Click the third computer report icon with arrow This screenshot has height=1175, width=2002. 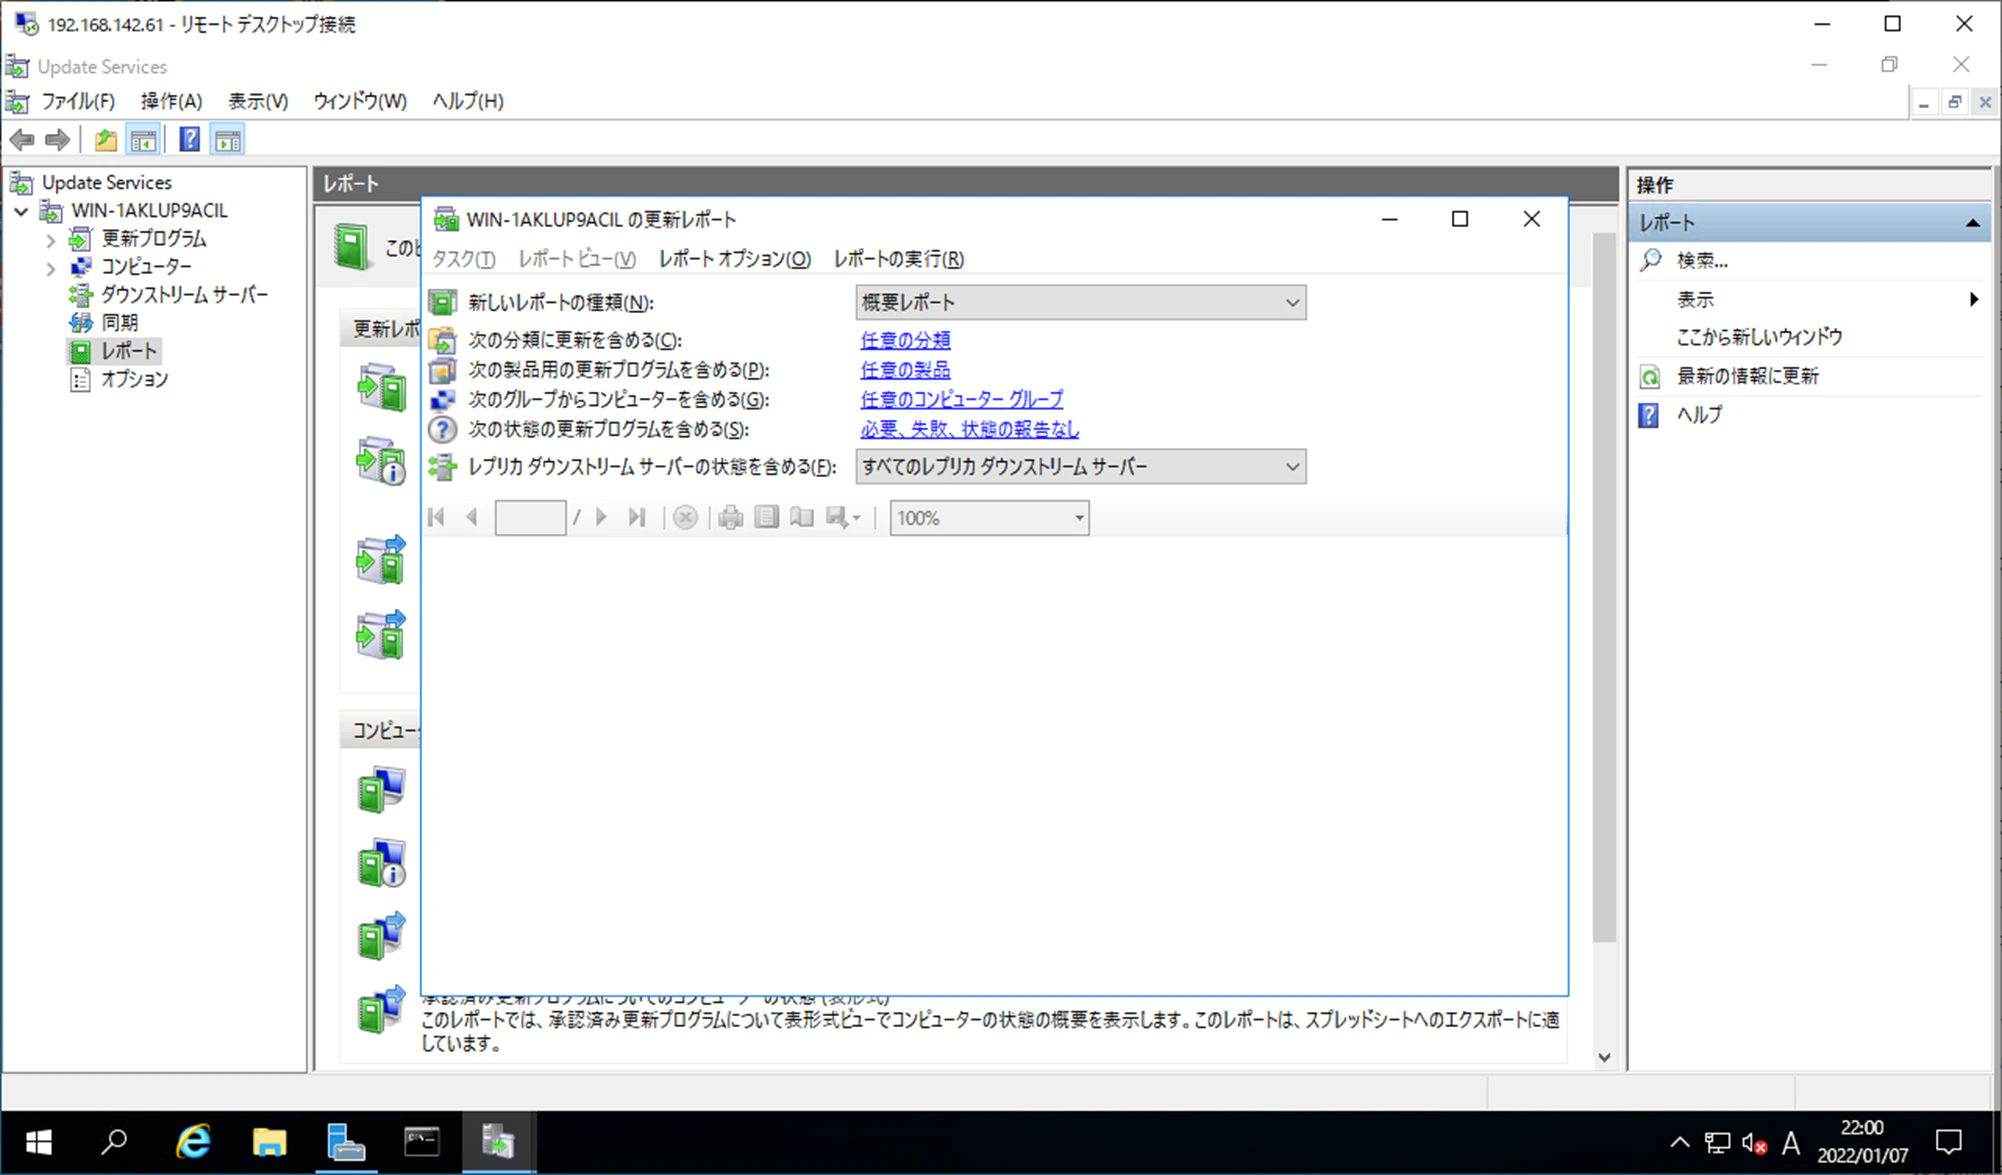(382, 937)
